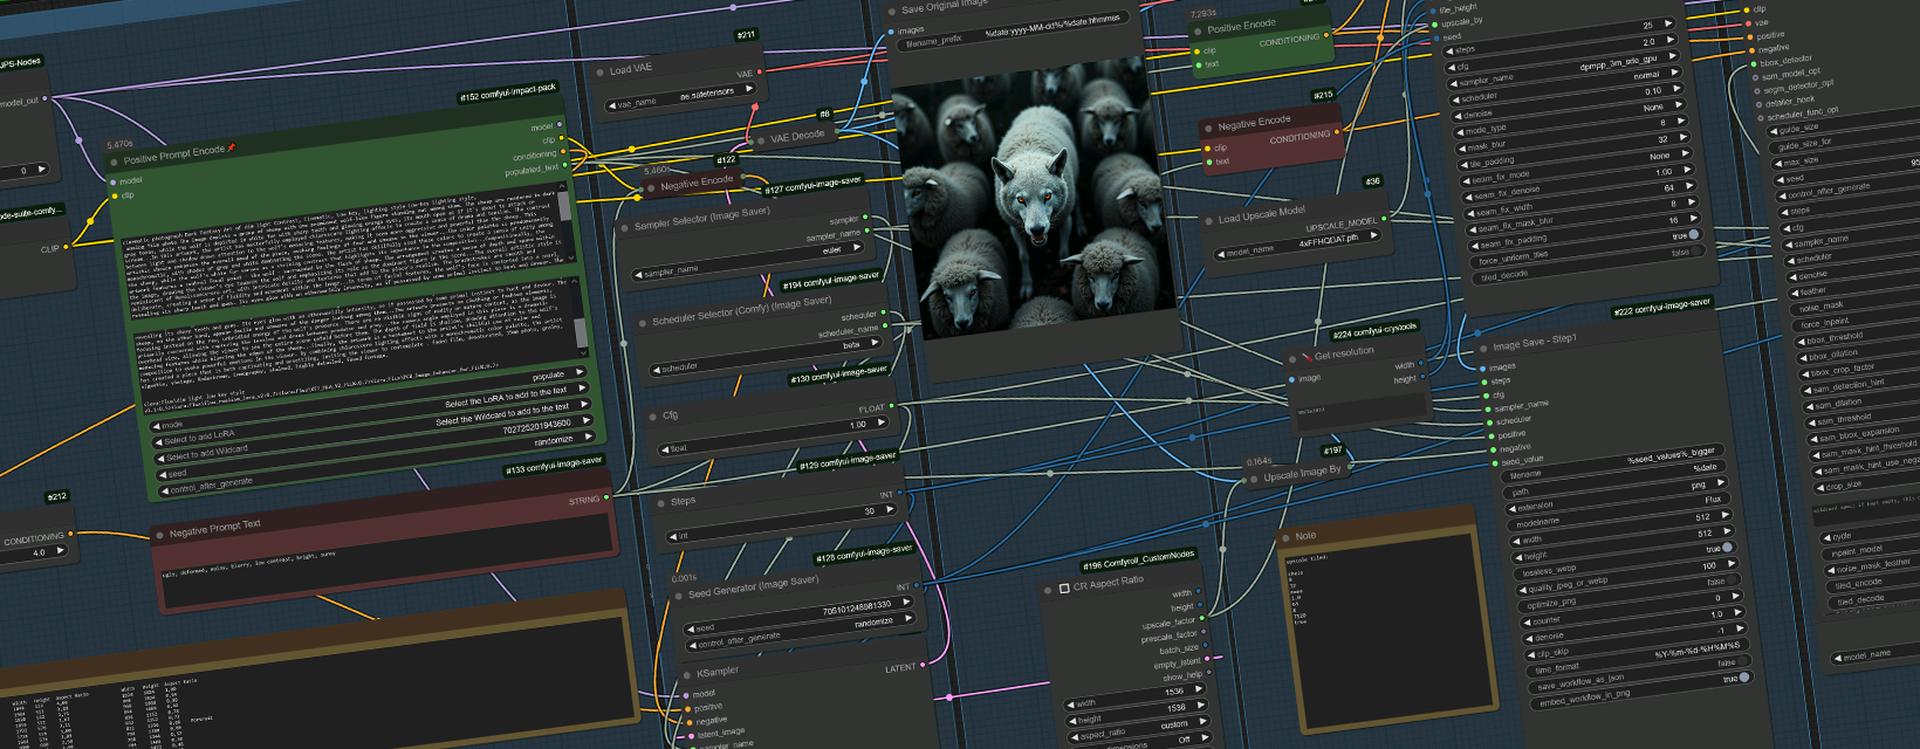This screenshot has width=1920, height=749.
Task: Select the Load Upscale Model node title
Action: click(1261, 214)
